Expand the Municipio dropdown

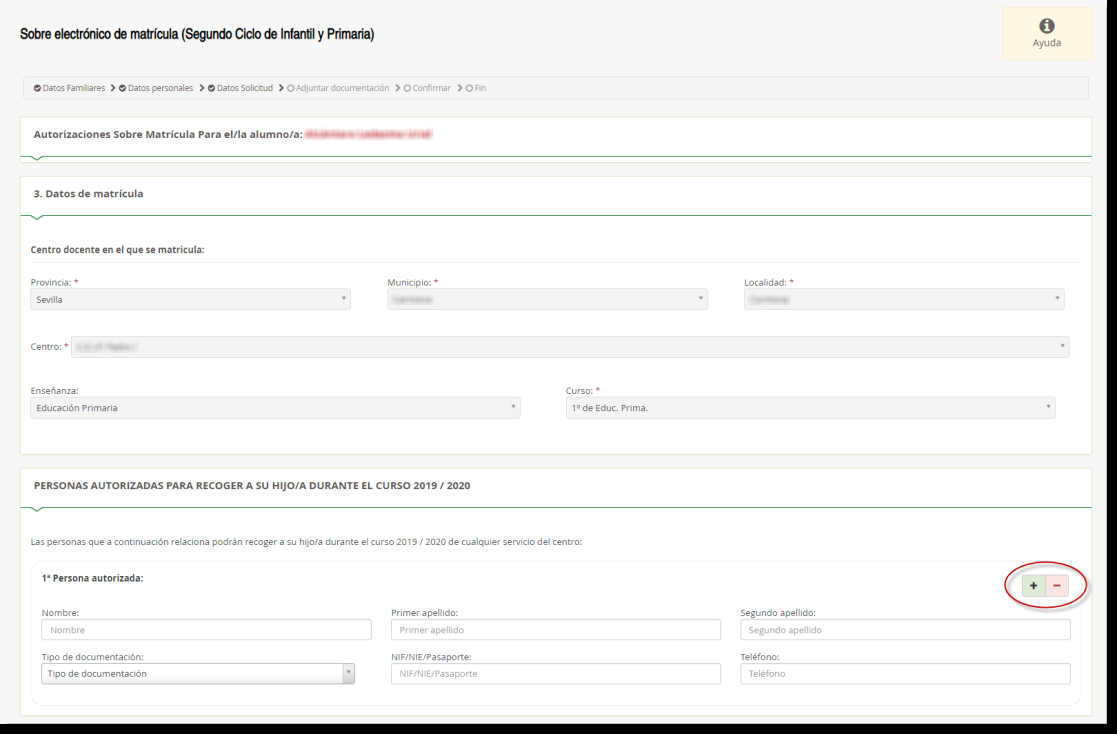[547, 299]
